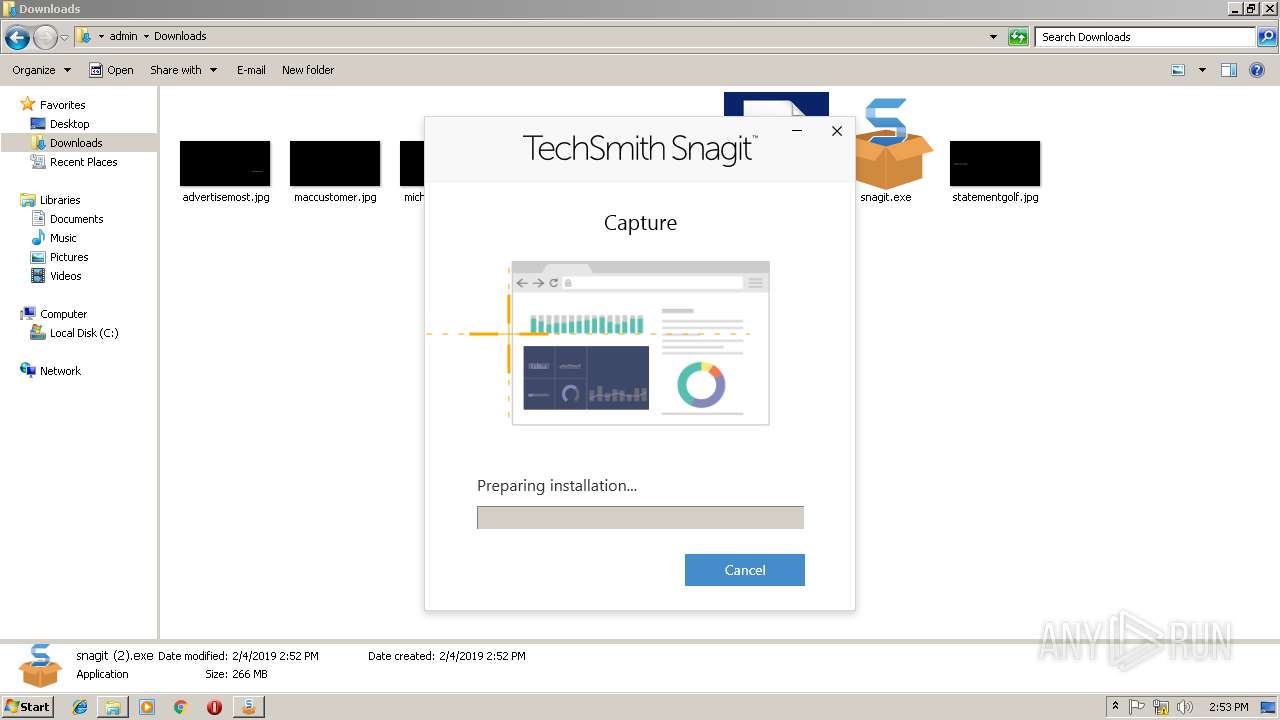Open Local Disk (C:)
The image size is (1280, 720).
point(84,333)
